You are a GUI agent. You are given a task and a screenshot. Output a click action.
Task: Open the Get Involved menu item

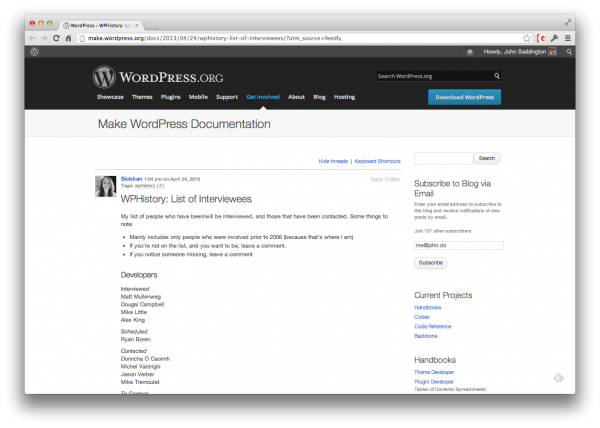[x=263, y=97]
